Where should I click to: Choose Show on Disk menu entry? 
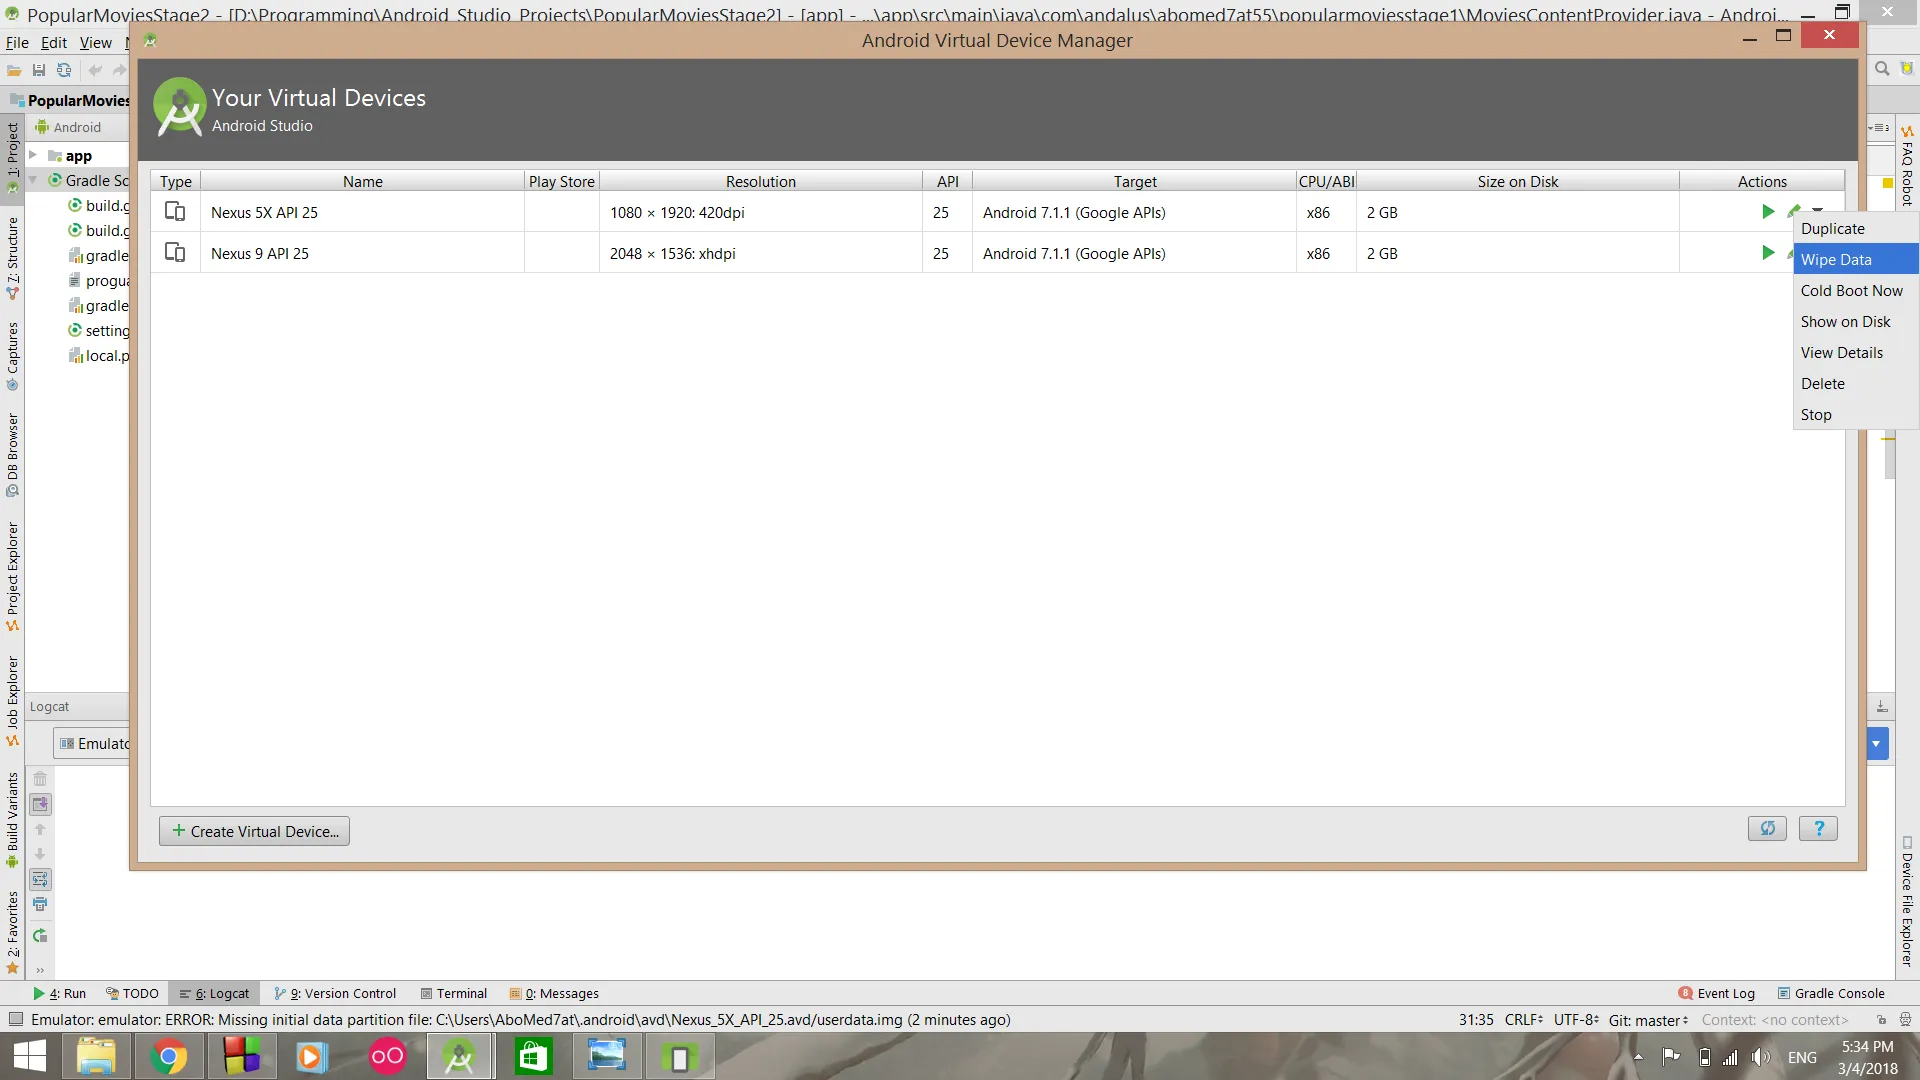point(1845,322)
